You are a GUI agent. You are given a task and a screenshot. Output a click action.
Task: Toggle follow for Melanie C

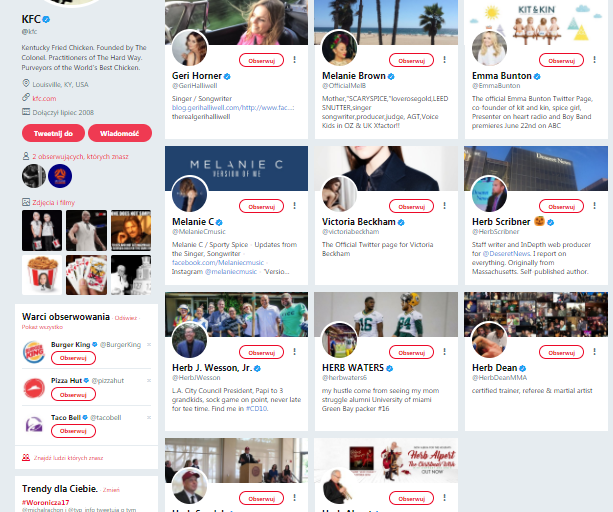pos(261,206)
